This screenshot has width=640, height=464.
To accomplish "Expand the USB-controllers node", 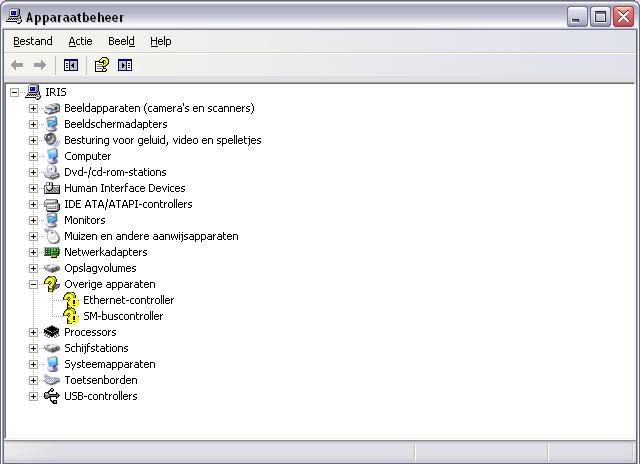I will tap(33, 396).
